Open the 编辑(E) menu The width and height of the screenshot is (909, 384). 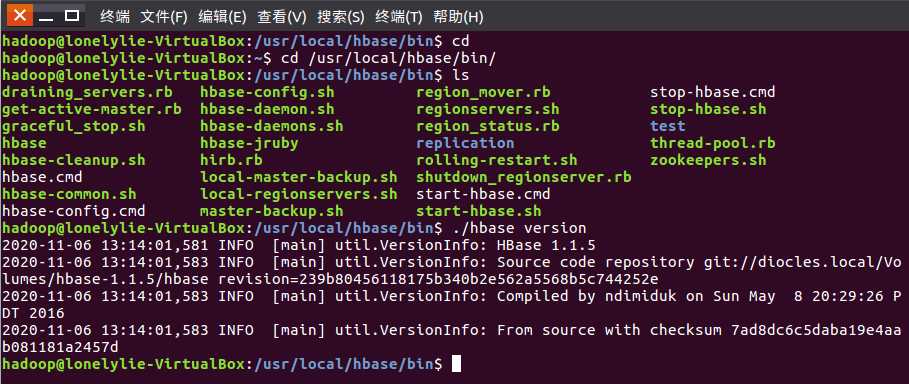(x=222, y=17)
